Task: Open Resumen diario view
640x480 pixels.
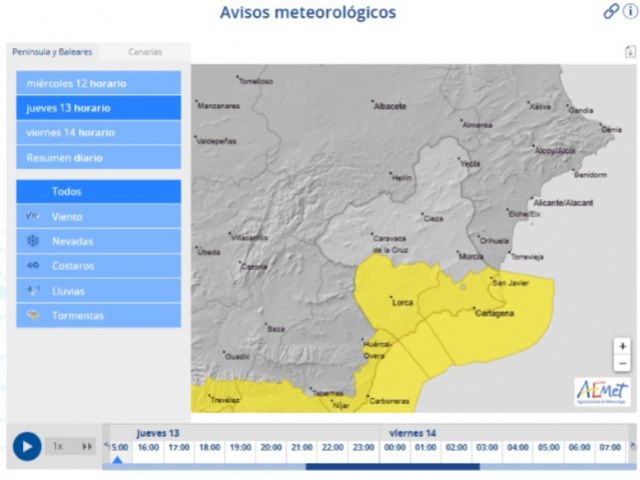Action: click(98, 157)
